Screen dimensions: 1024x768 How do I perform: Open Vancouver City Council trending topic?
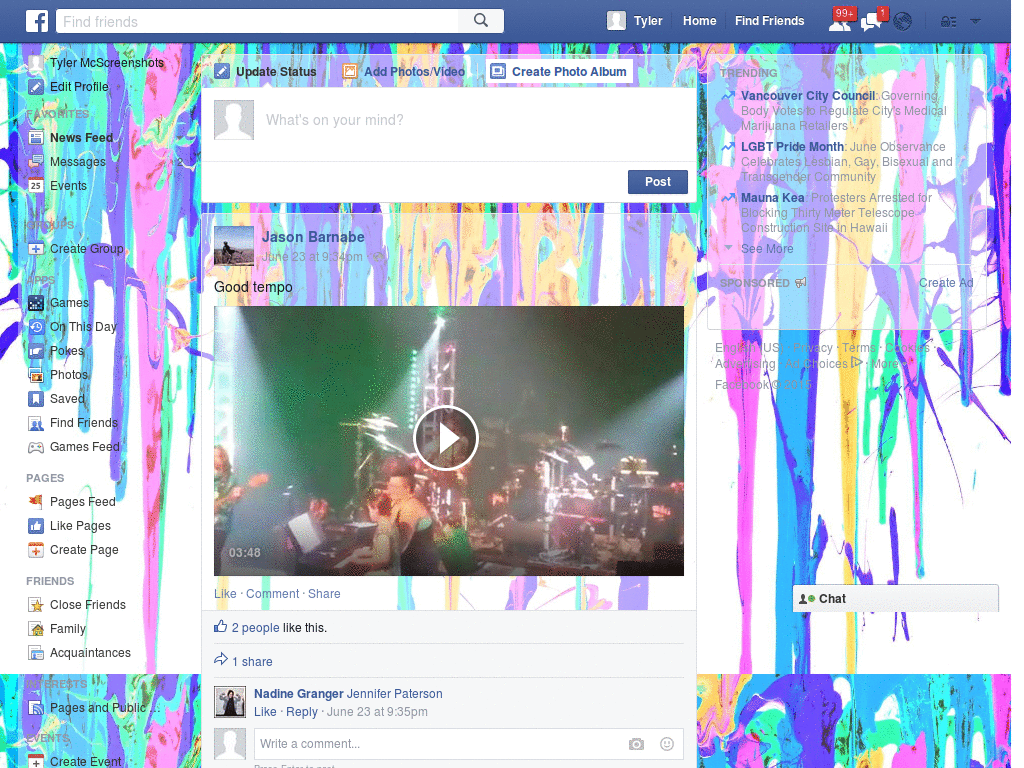(808, 96)
